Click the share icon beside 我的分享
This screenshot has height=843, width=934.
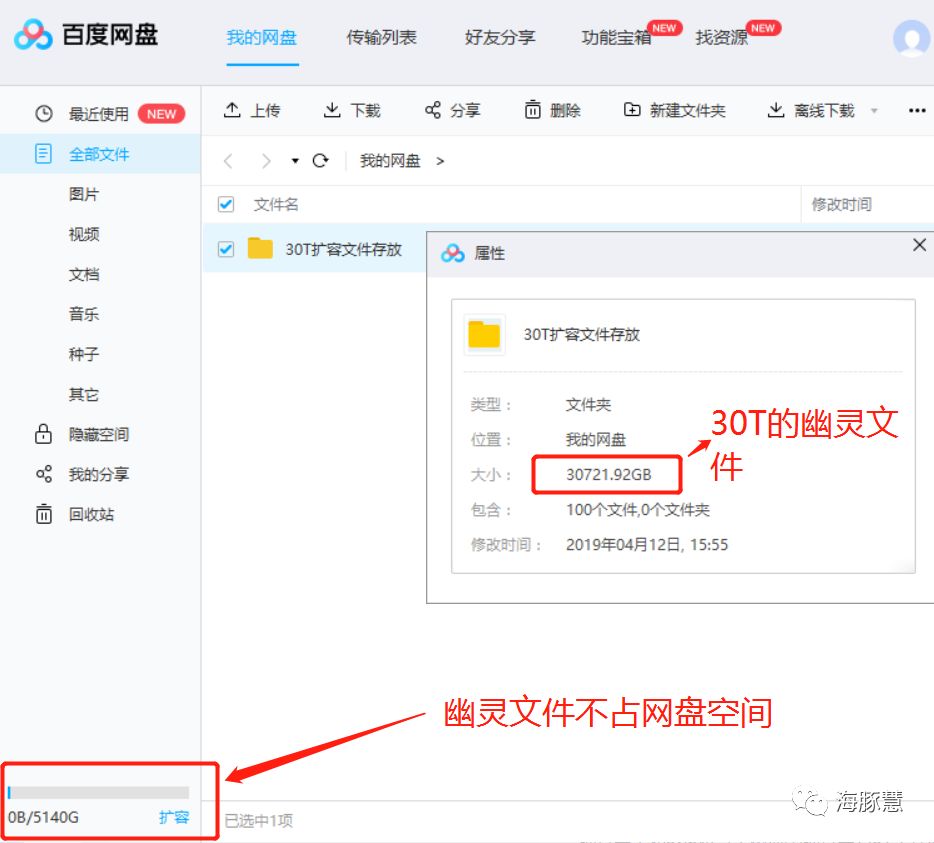click(x=44, y=474)
